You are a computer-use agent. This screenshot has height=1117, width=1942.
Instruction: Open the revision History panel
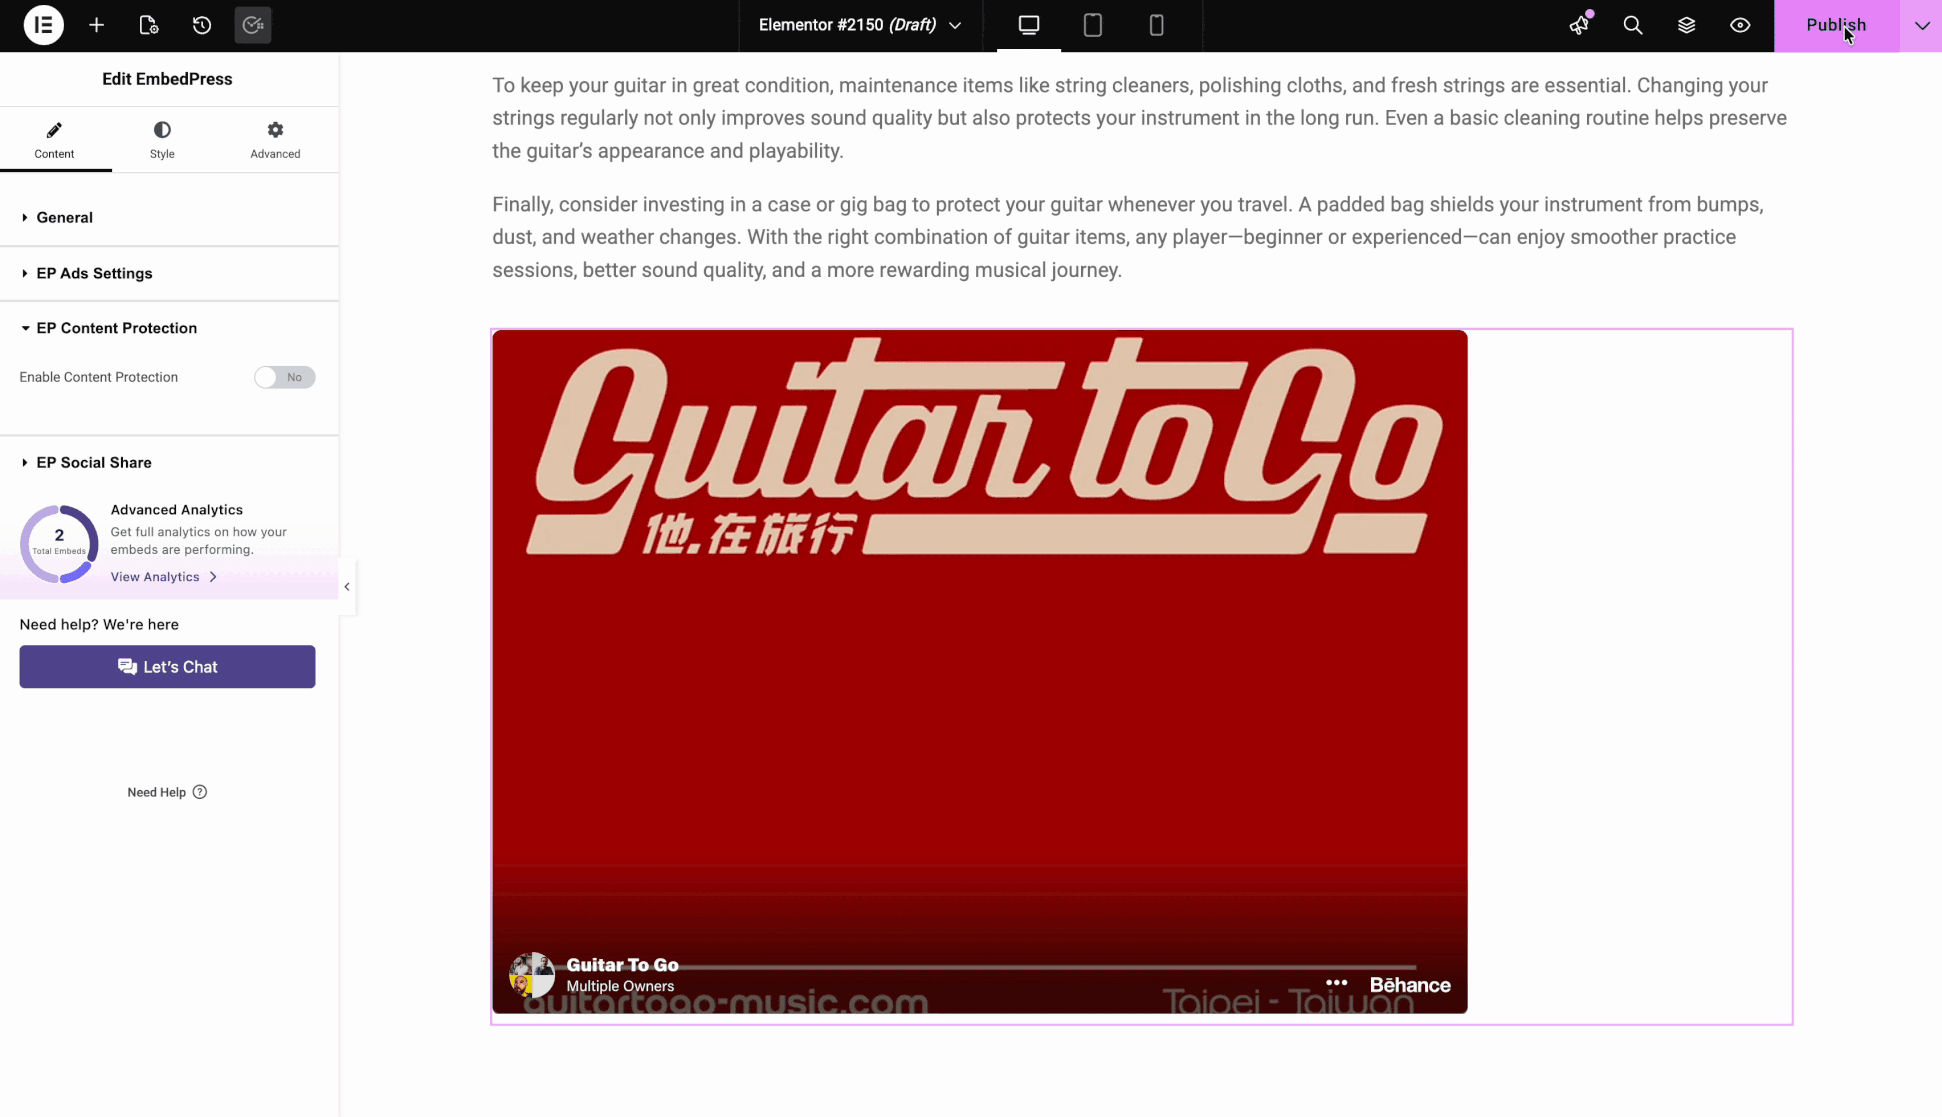point(201,25)
